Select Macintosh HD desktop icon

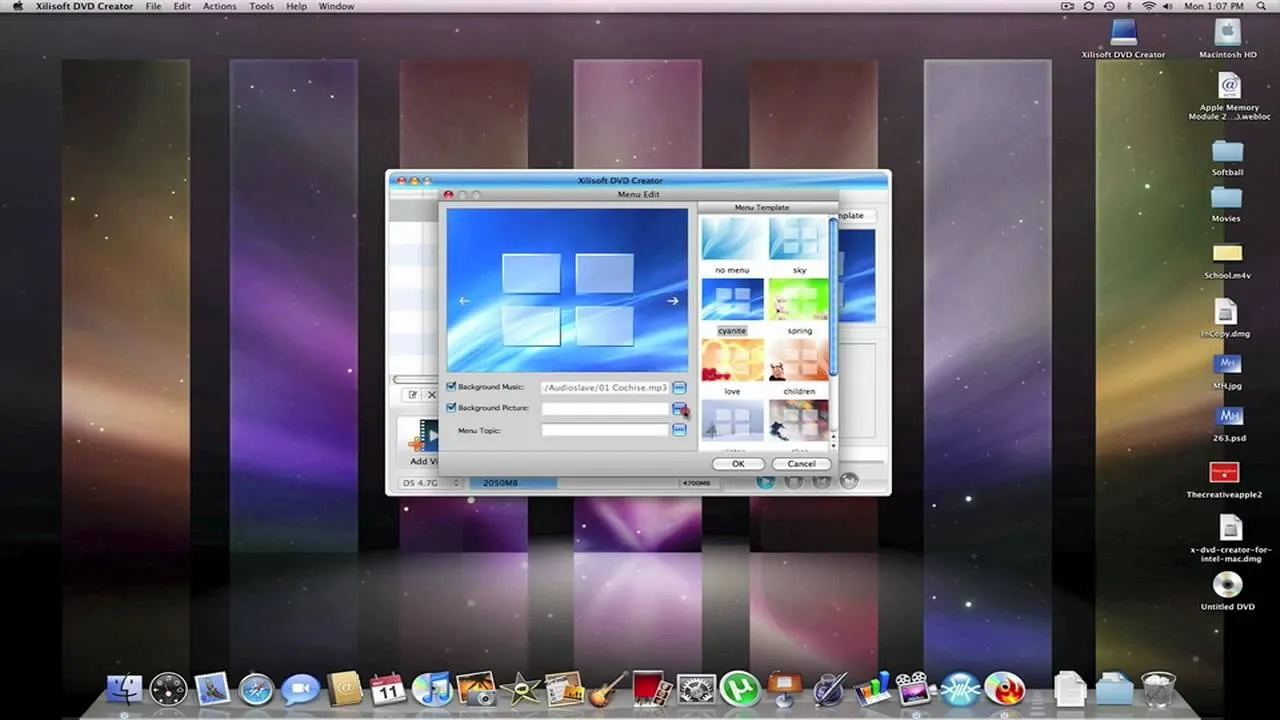pyautogui.click(x=1227, y=37)
